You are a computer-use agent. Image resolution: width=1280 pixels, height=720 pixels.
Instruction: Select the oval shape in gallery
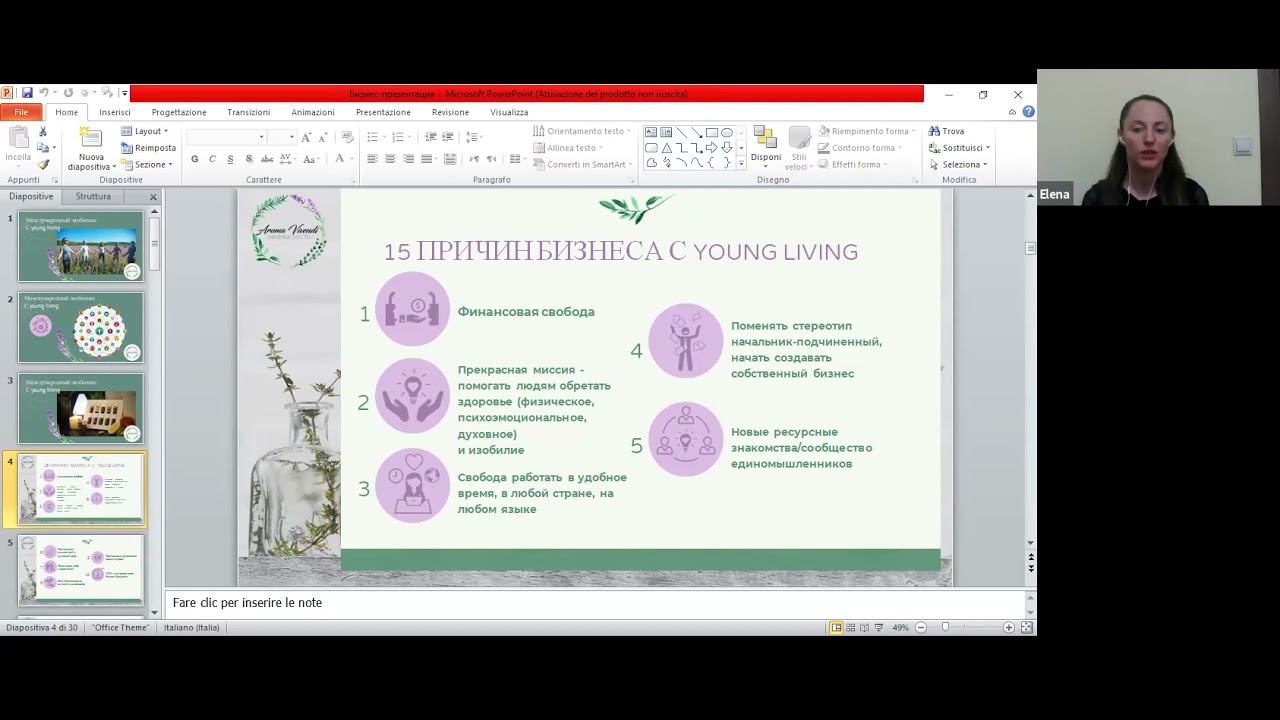(726, 132)
